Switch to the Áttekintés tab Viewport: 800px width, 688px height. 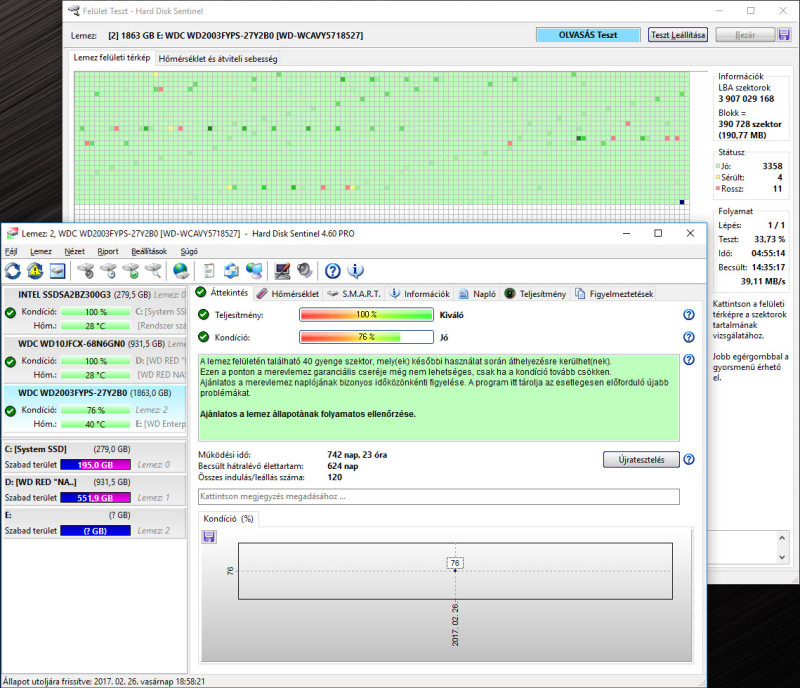(222, 292)
